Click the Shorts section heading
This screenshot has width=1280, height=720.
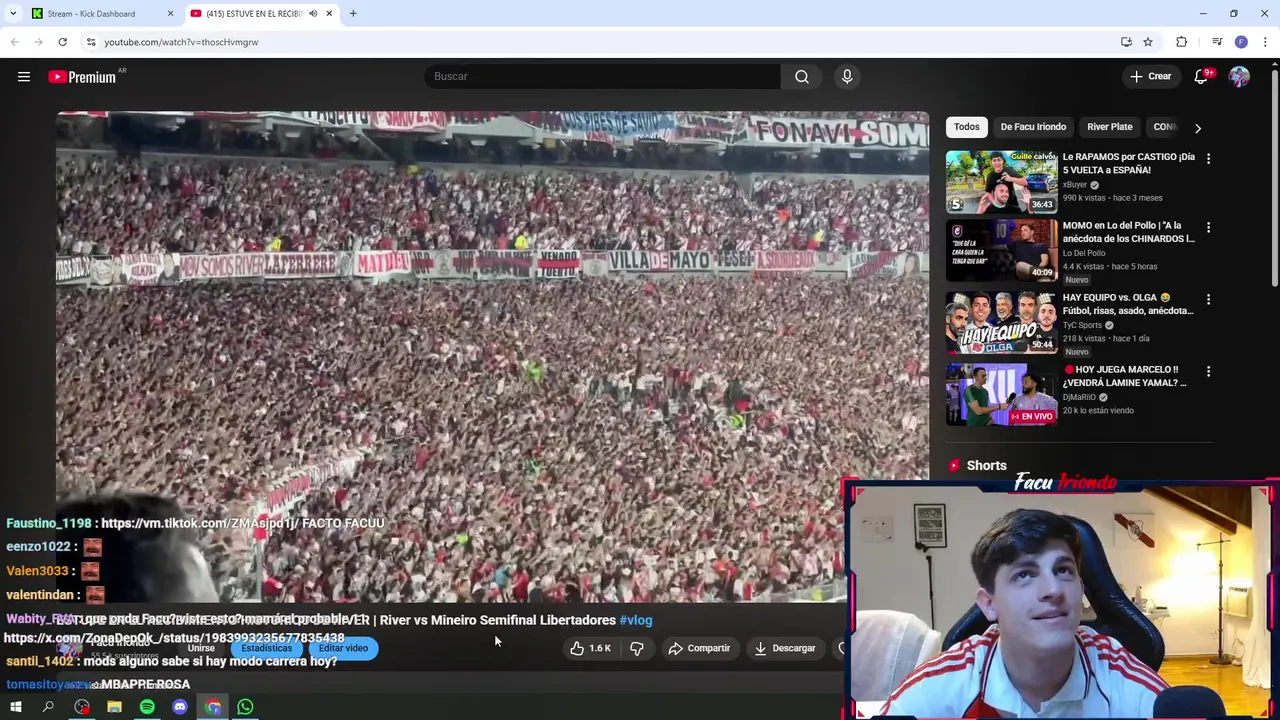click(x=986, y=466)
